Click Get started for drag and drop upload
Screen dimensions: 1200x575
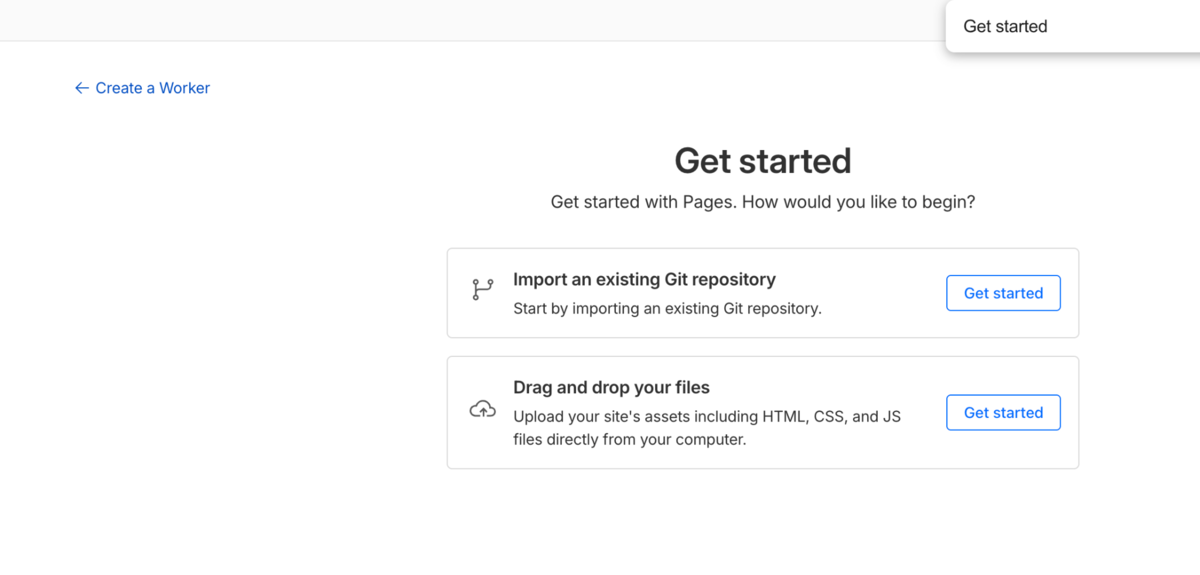(1003, 412)
